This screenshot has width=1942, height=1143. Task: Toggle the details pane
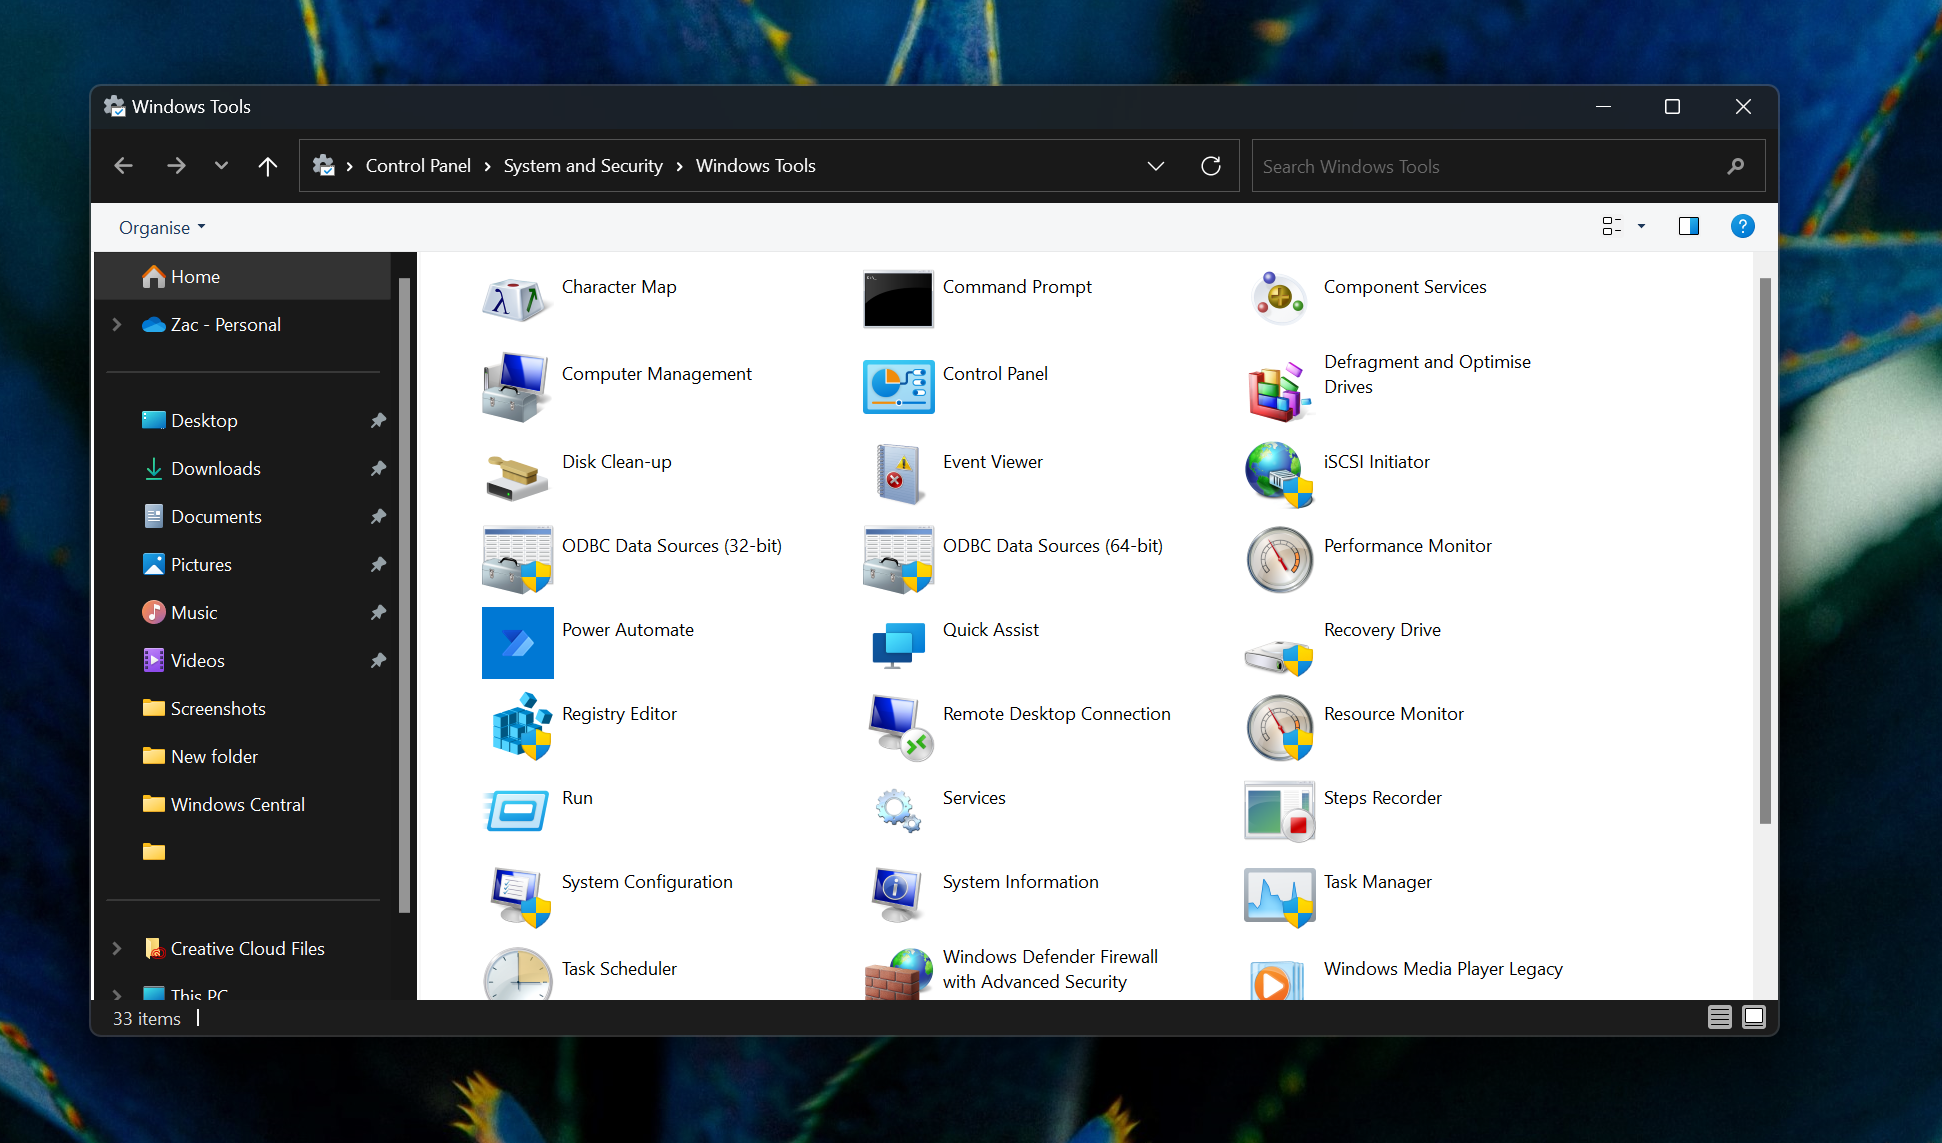pos(1688,226)
